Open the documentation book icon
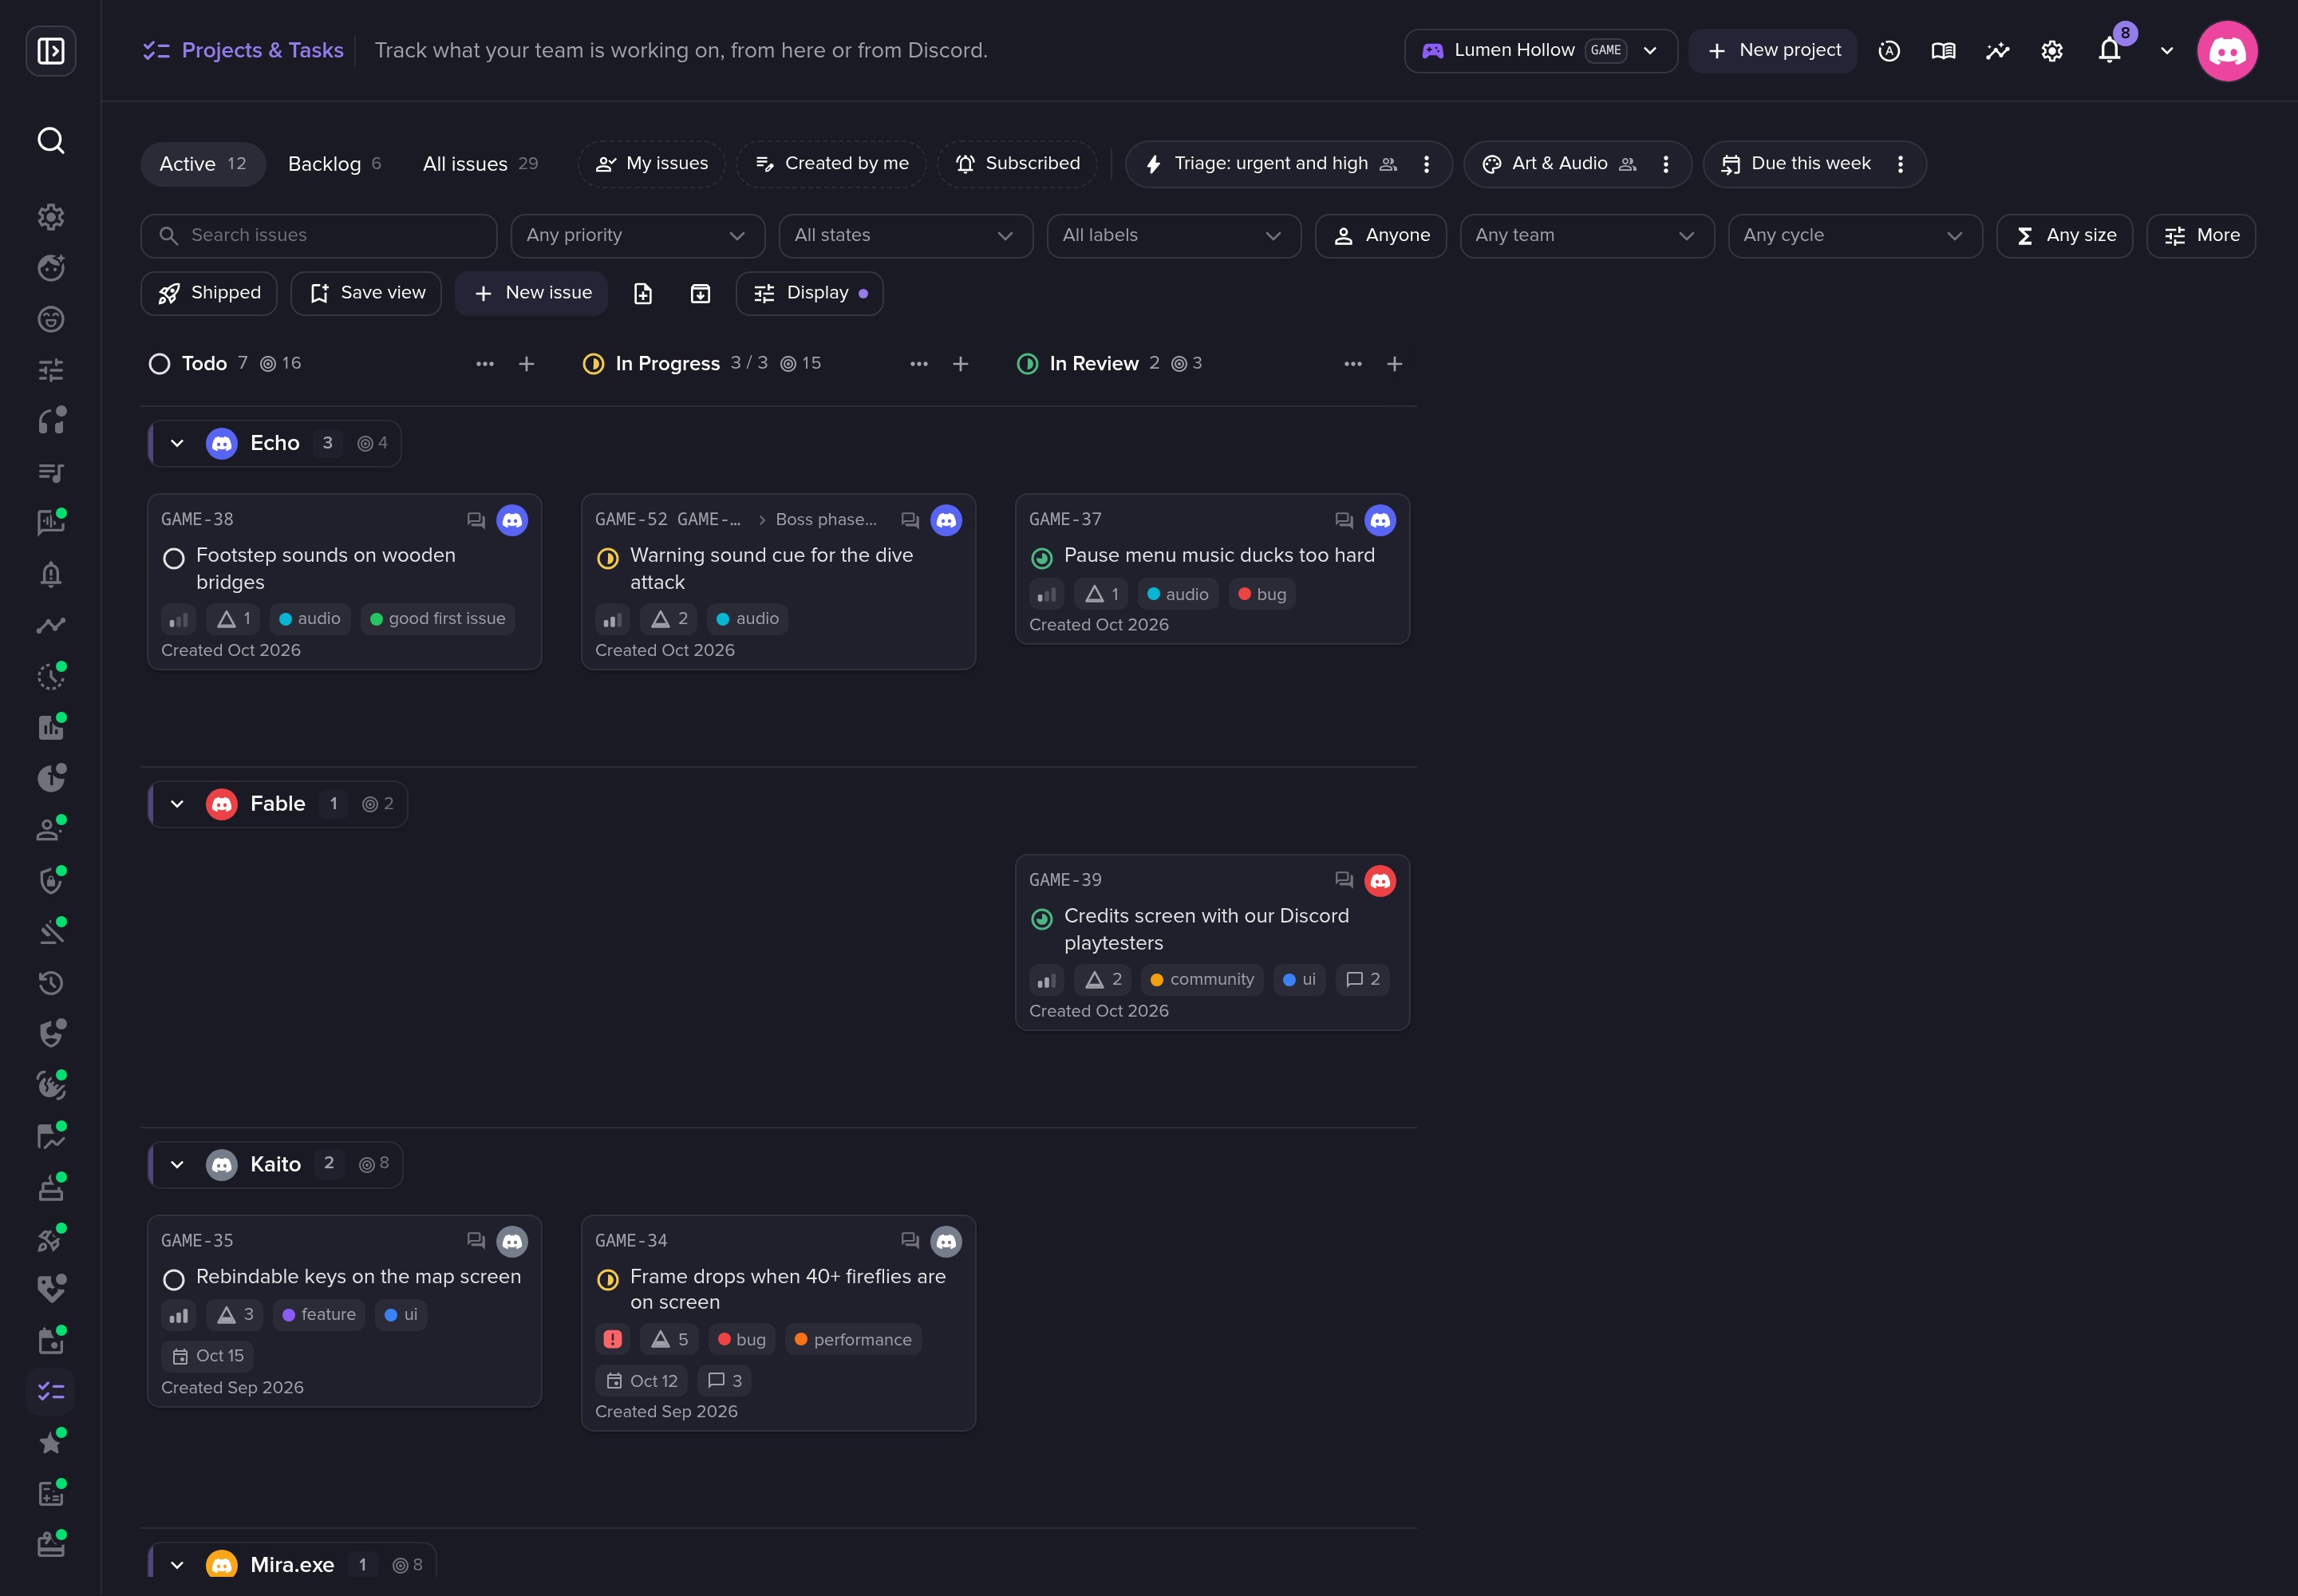2298x1596 pixels. (1943, 51)
